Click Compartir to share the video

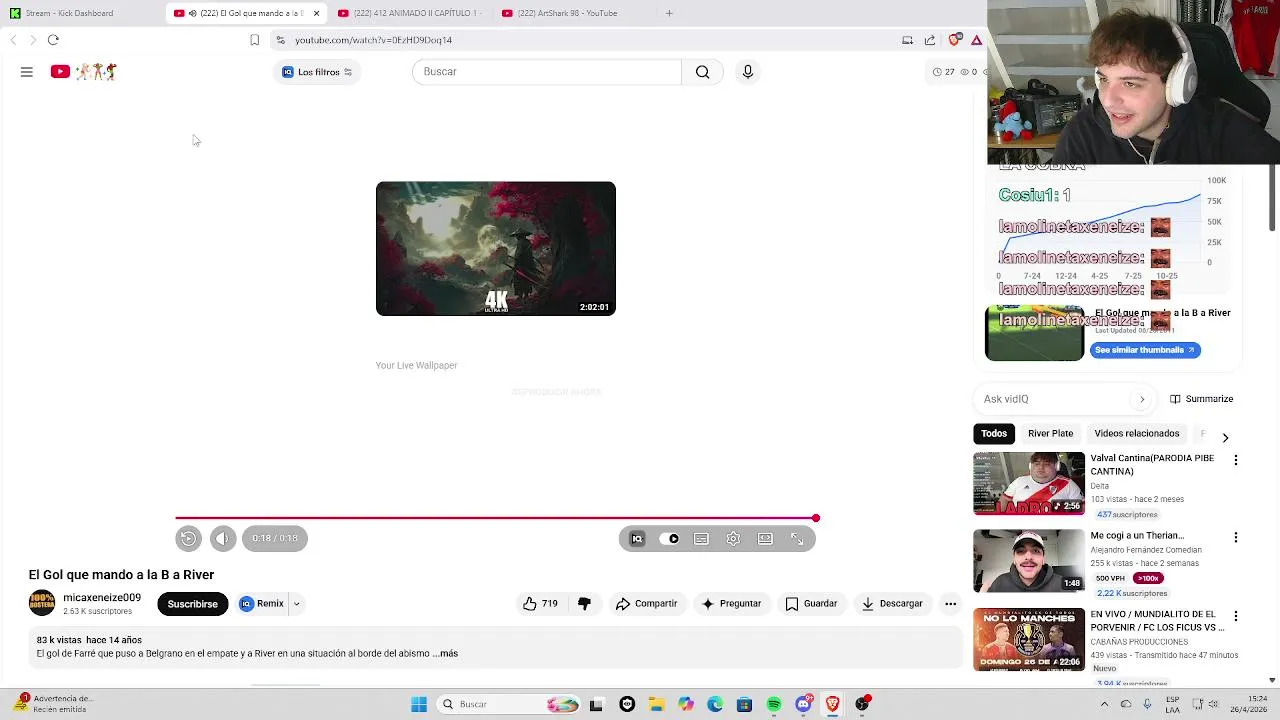pos(646,604)
